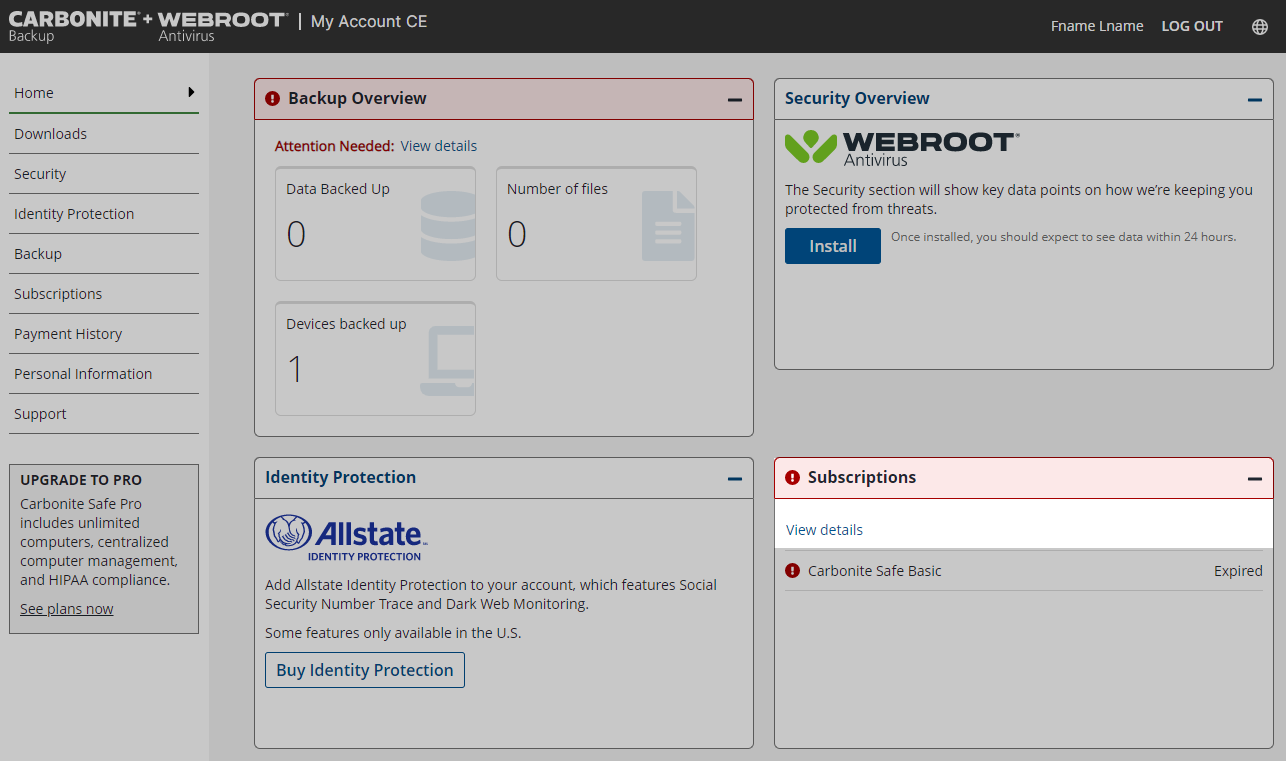Collapse the Backup Overview panel

pyautogui.click(x=734, y=100)
